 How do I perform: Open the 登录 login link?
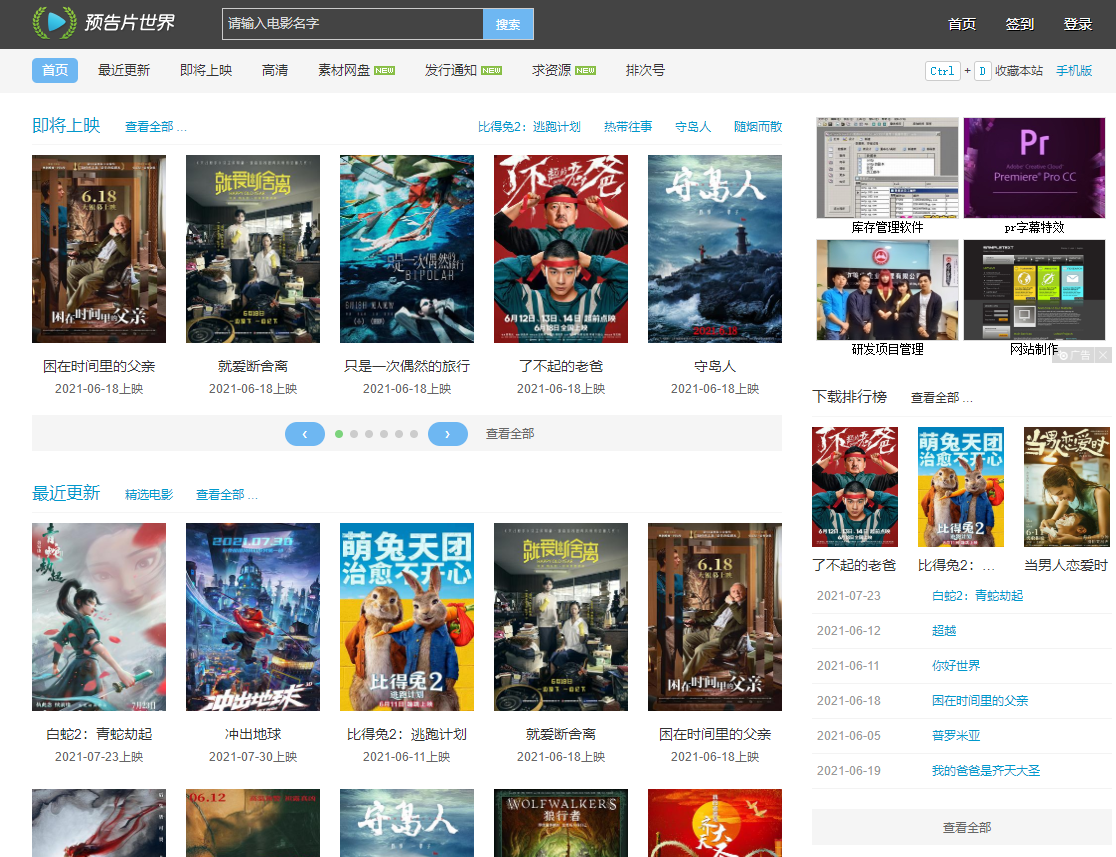1078,24
